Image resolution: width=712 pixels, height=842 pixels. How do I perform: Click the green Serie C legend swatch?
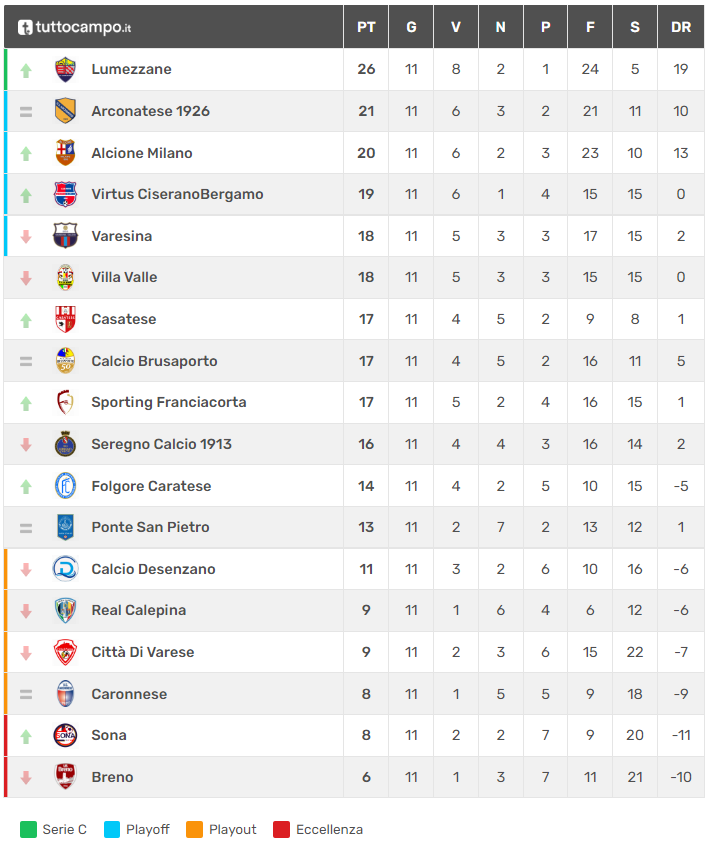coord(28,829)
